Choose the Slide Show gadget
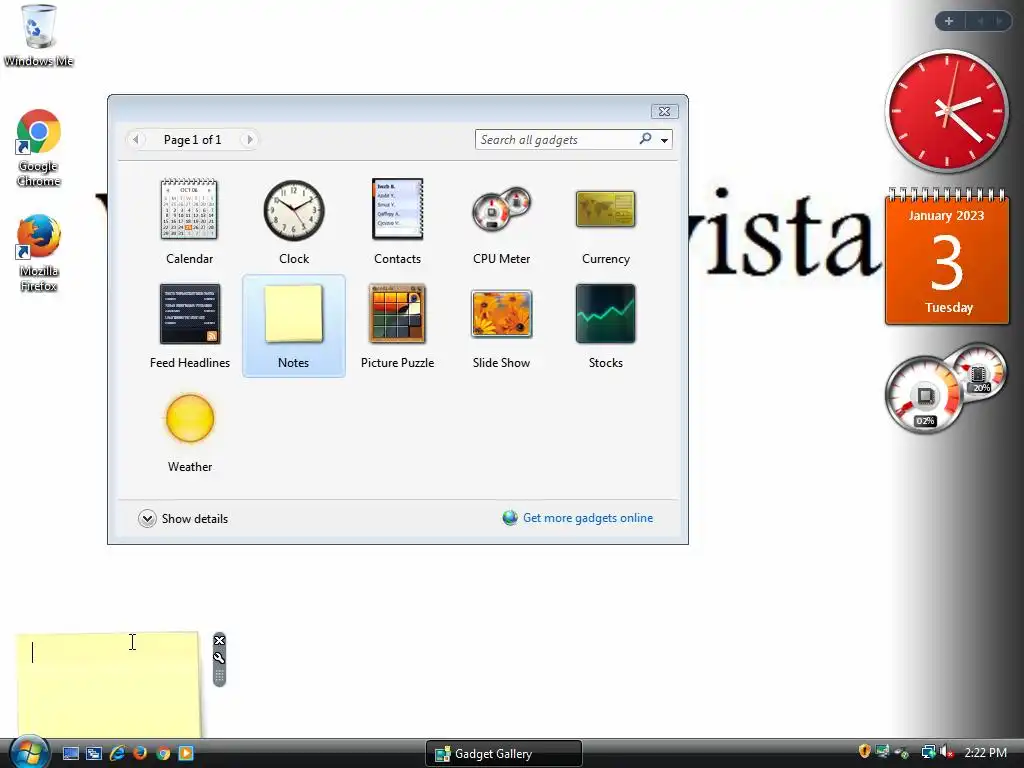The height and width of the screenshot is (768, 1024). [502, 314]
